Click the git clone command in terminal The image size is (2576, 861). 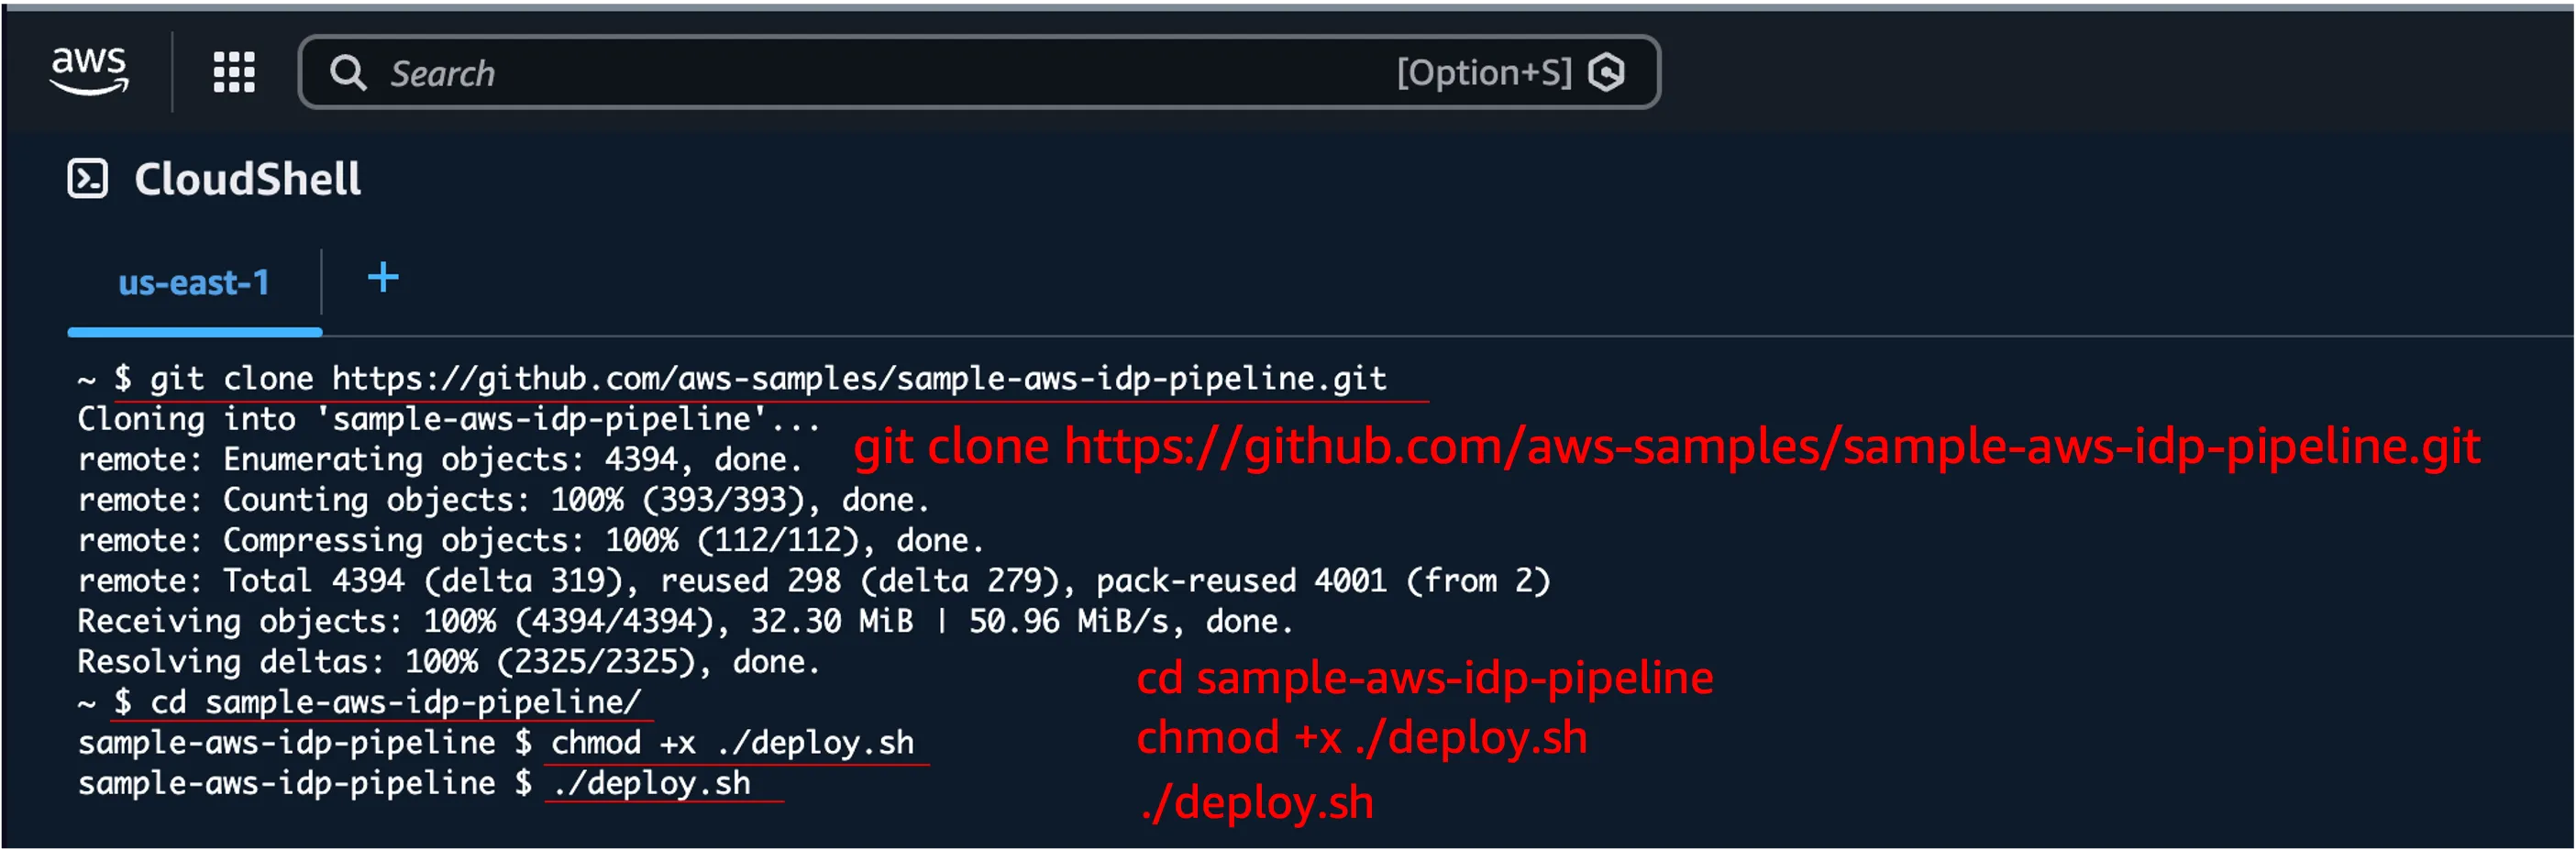[768, 378]
